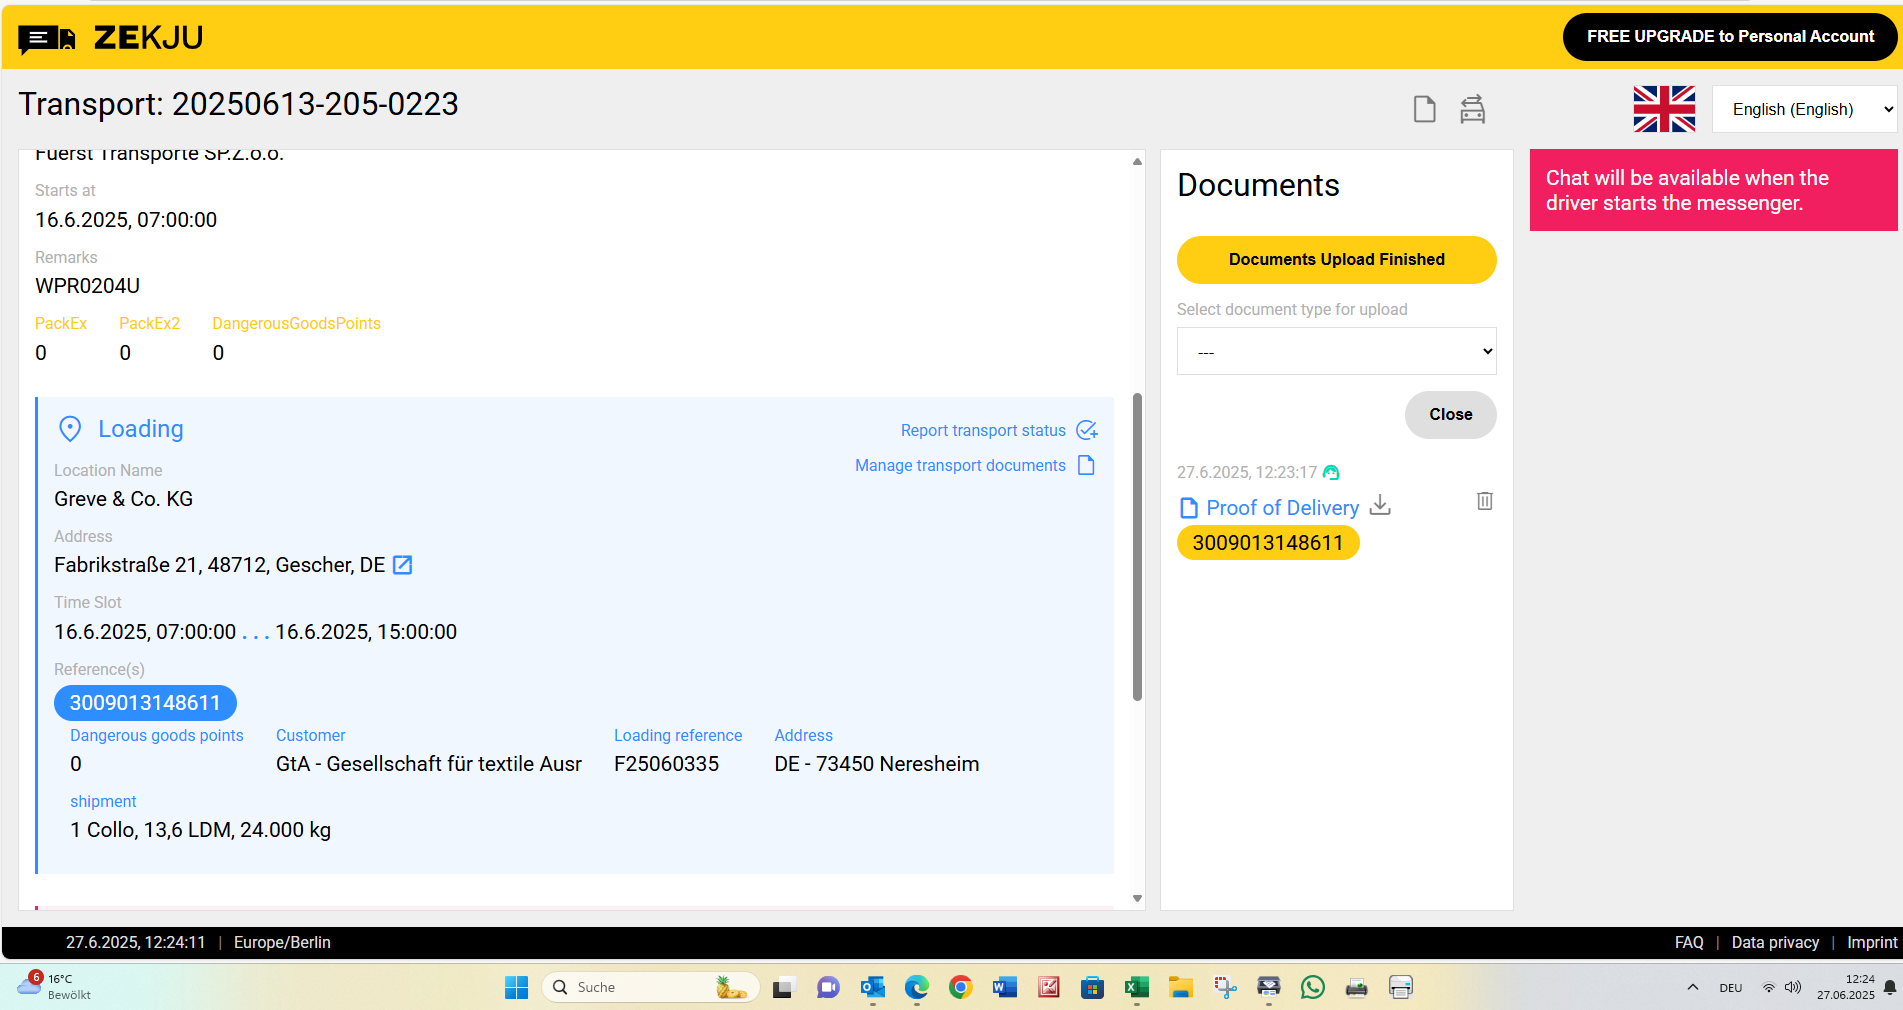The image size is (1903, 1010).
Task: Edit the Fabrikstraße address via pencil icon
Action: click(x=402, y=565)
